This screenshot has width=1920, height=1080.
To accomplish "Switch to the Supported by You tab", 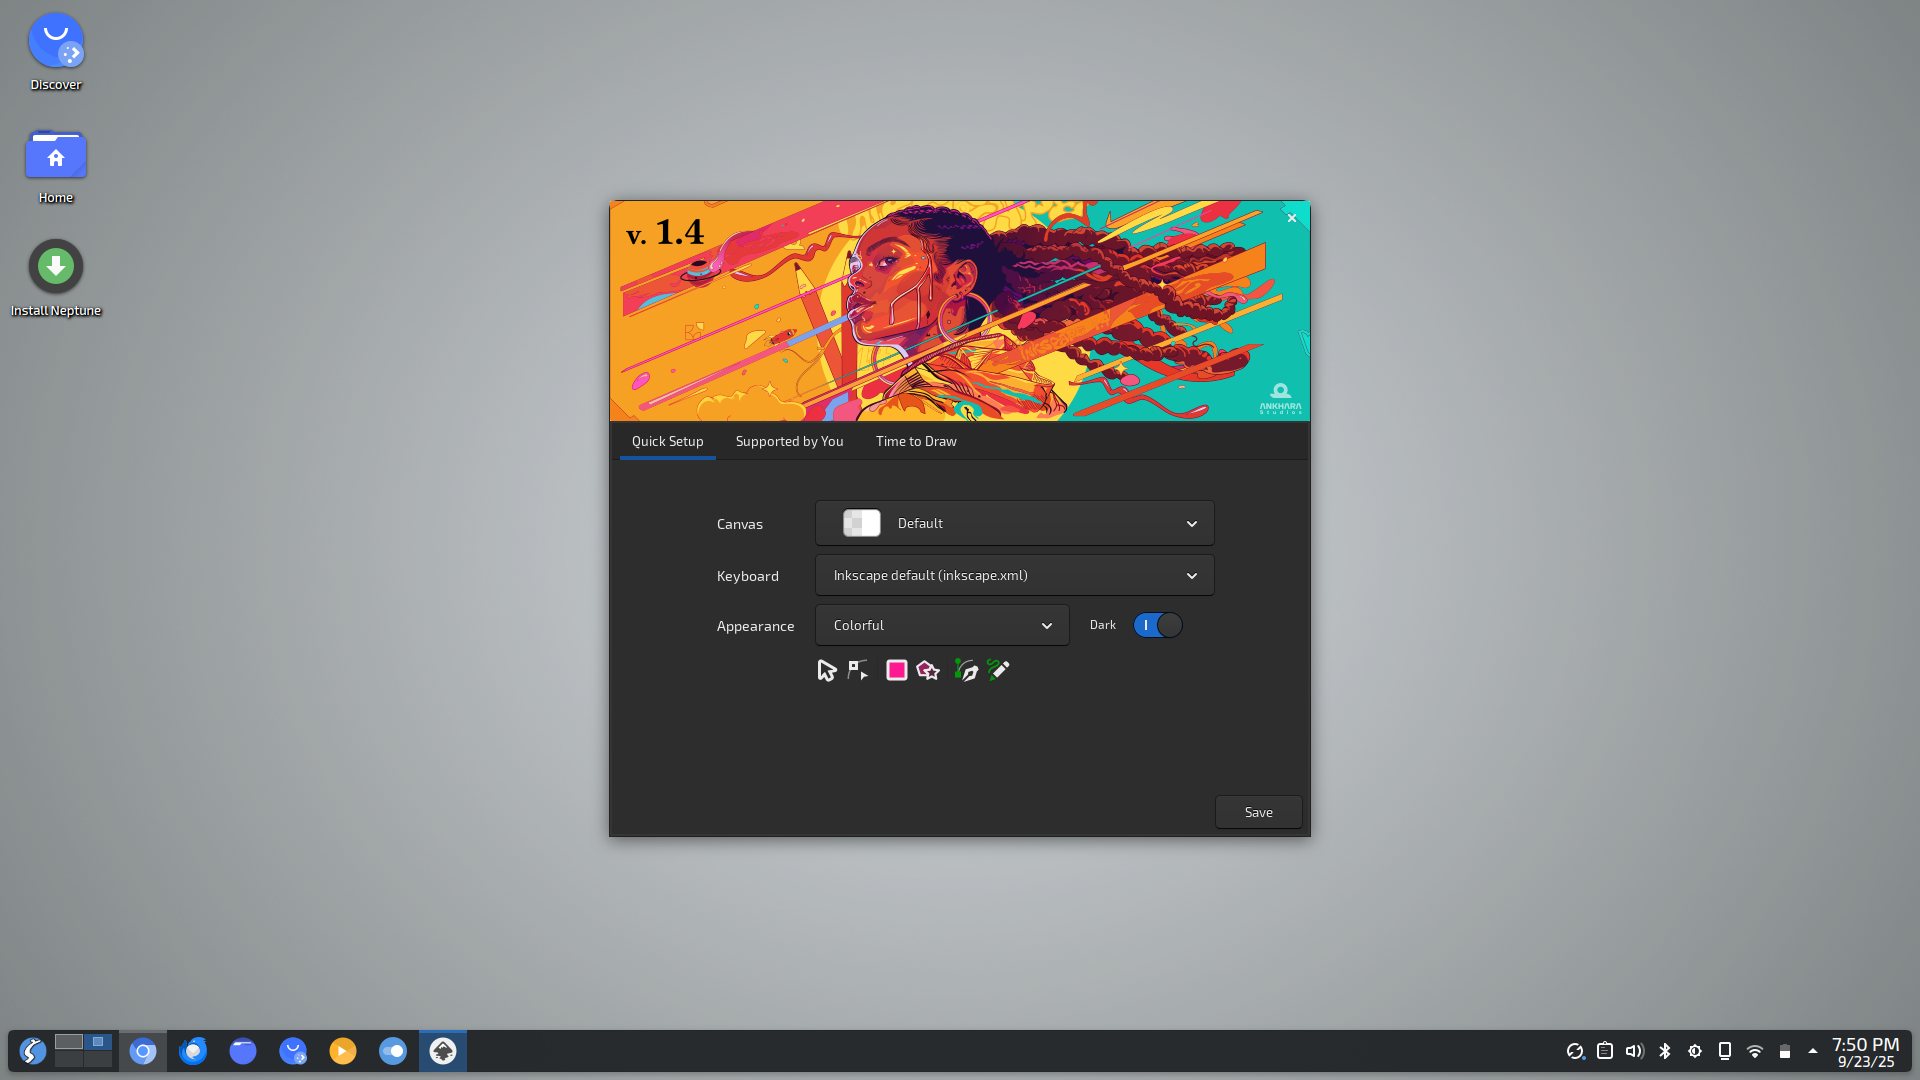I will point(789,441).
